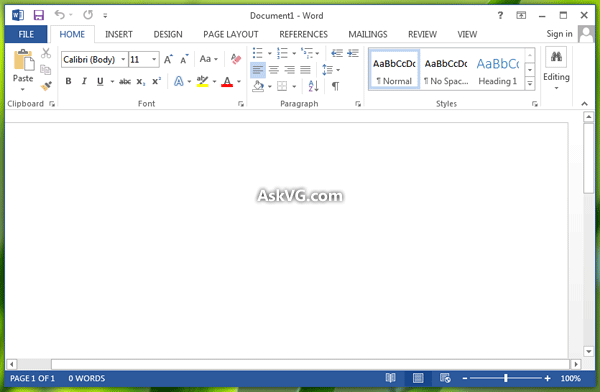
Task: Open Text Effects outlined A icon
Action: 178,81
